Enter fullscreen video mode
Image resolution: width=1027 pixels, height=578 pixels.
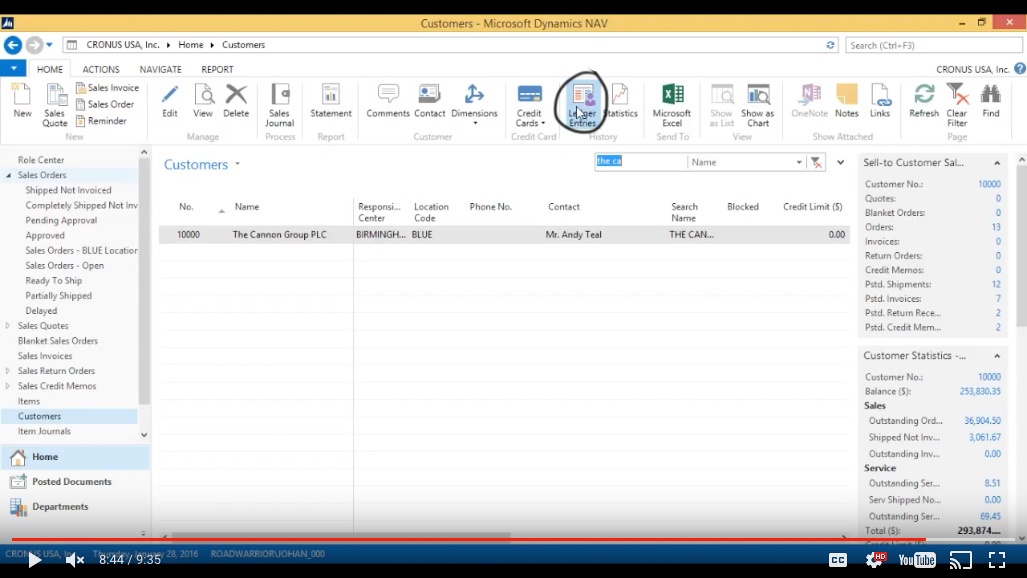coord(997,560)
